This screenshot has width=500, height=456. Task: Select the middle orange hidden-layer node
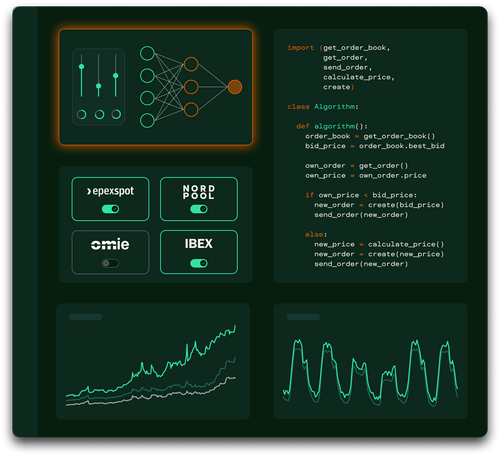(x=191, y=87)
